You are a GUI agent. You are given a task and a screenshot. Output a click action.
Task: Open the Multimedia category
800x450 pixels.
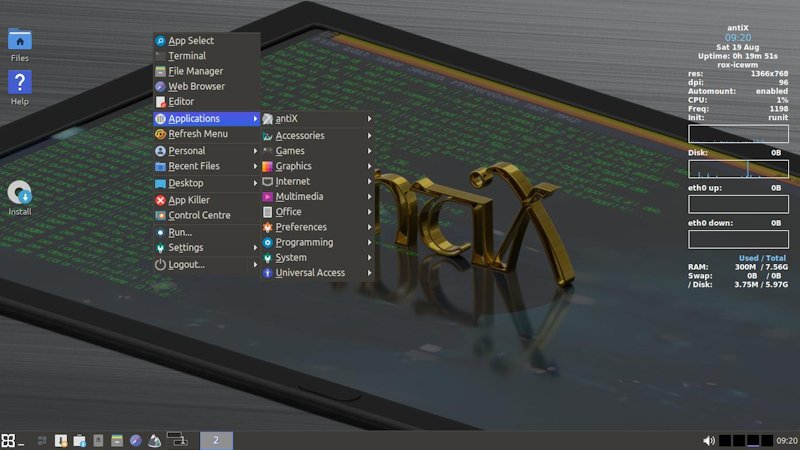tap(317, 196)
